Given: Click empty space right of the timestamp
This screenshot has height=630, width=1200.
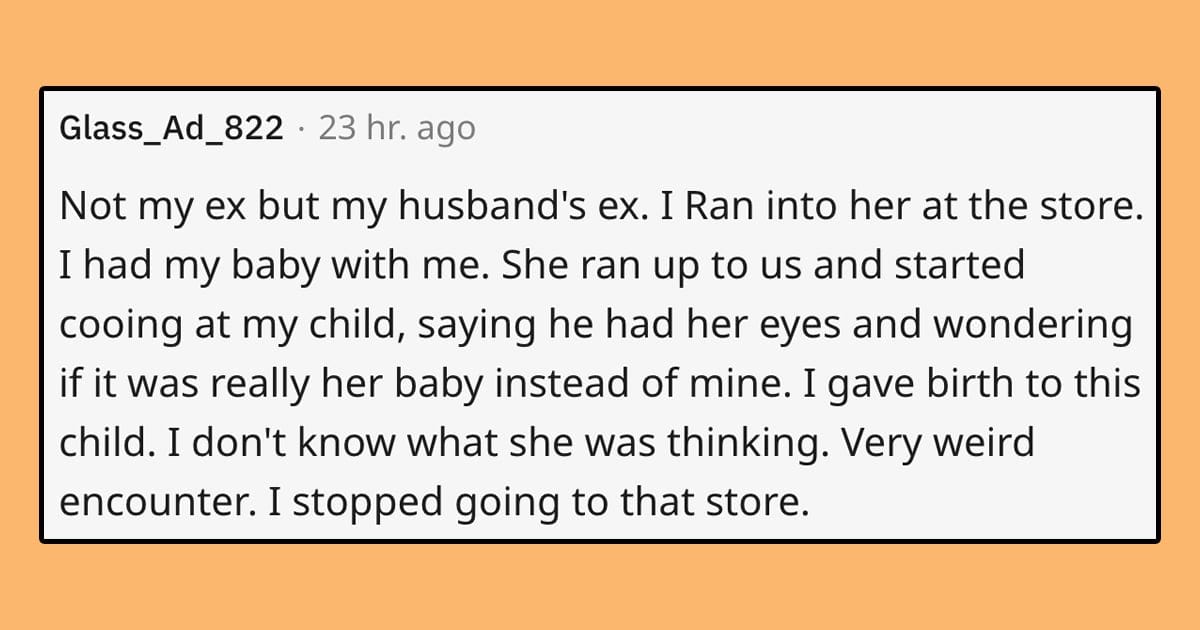Looking at the screenshot, I should pos(800,130).
